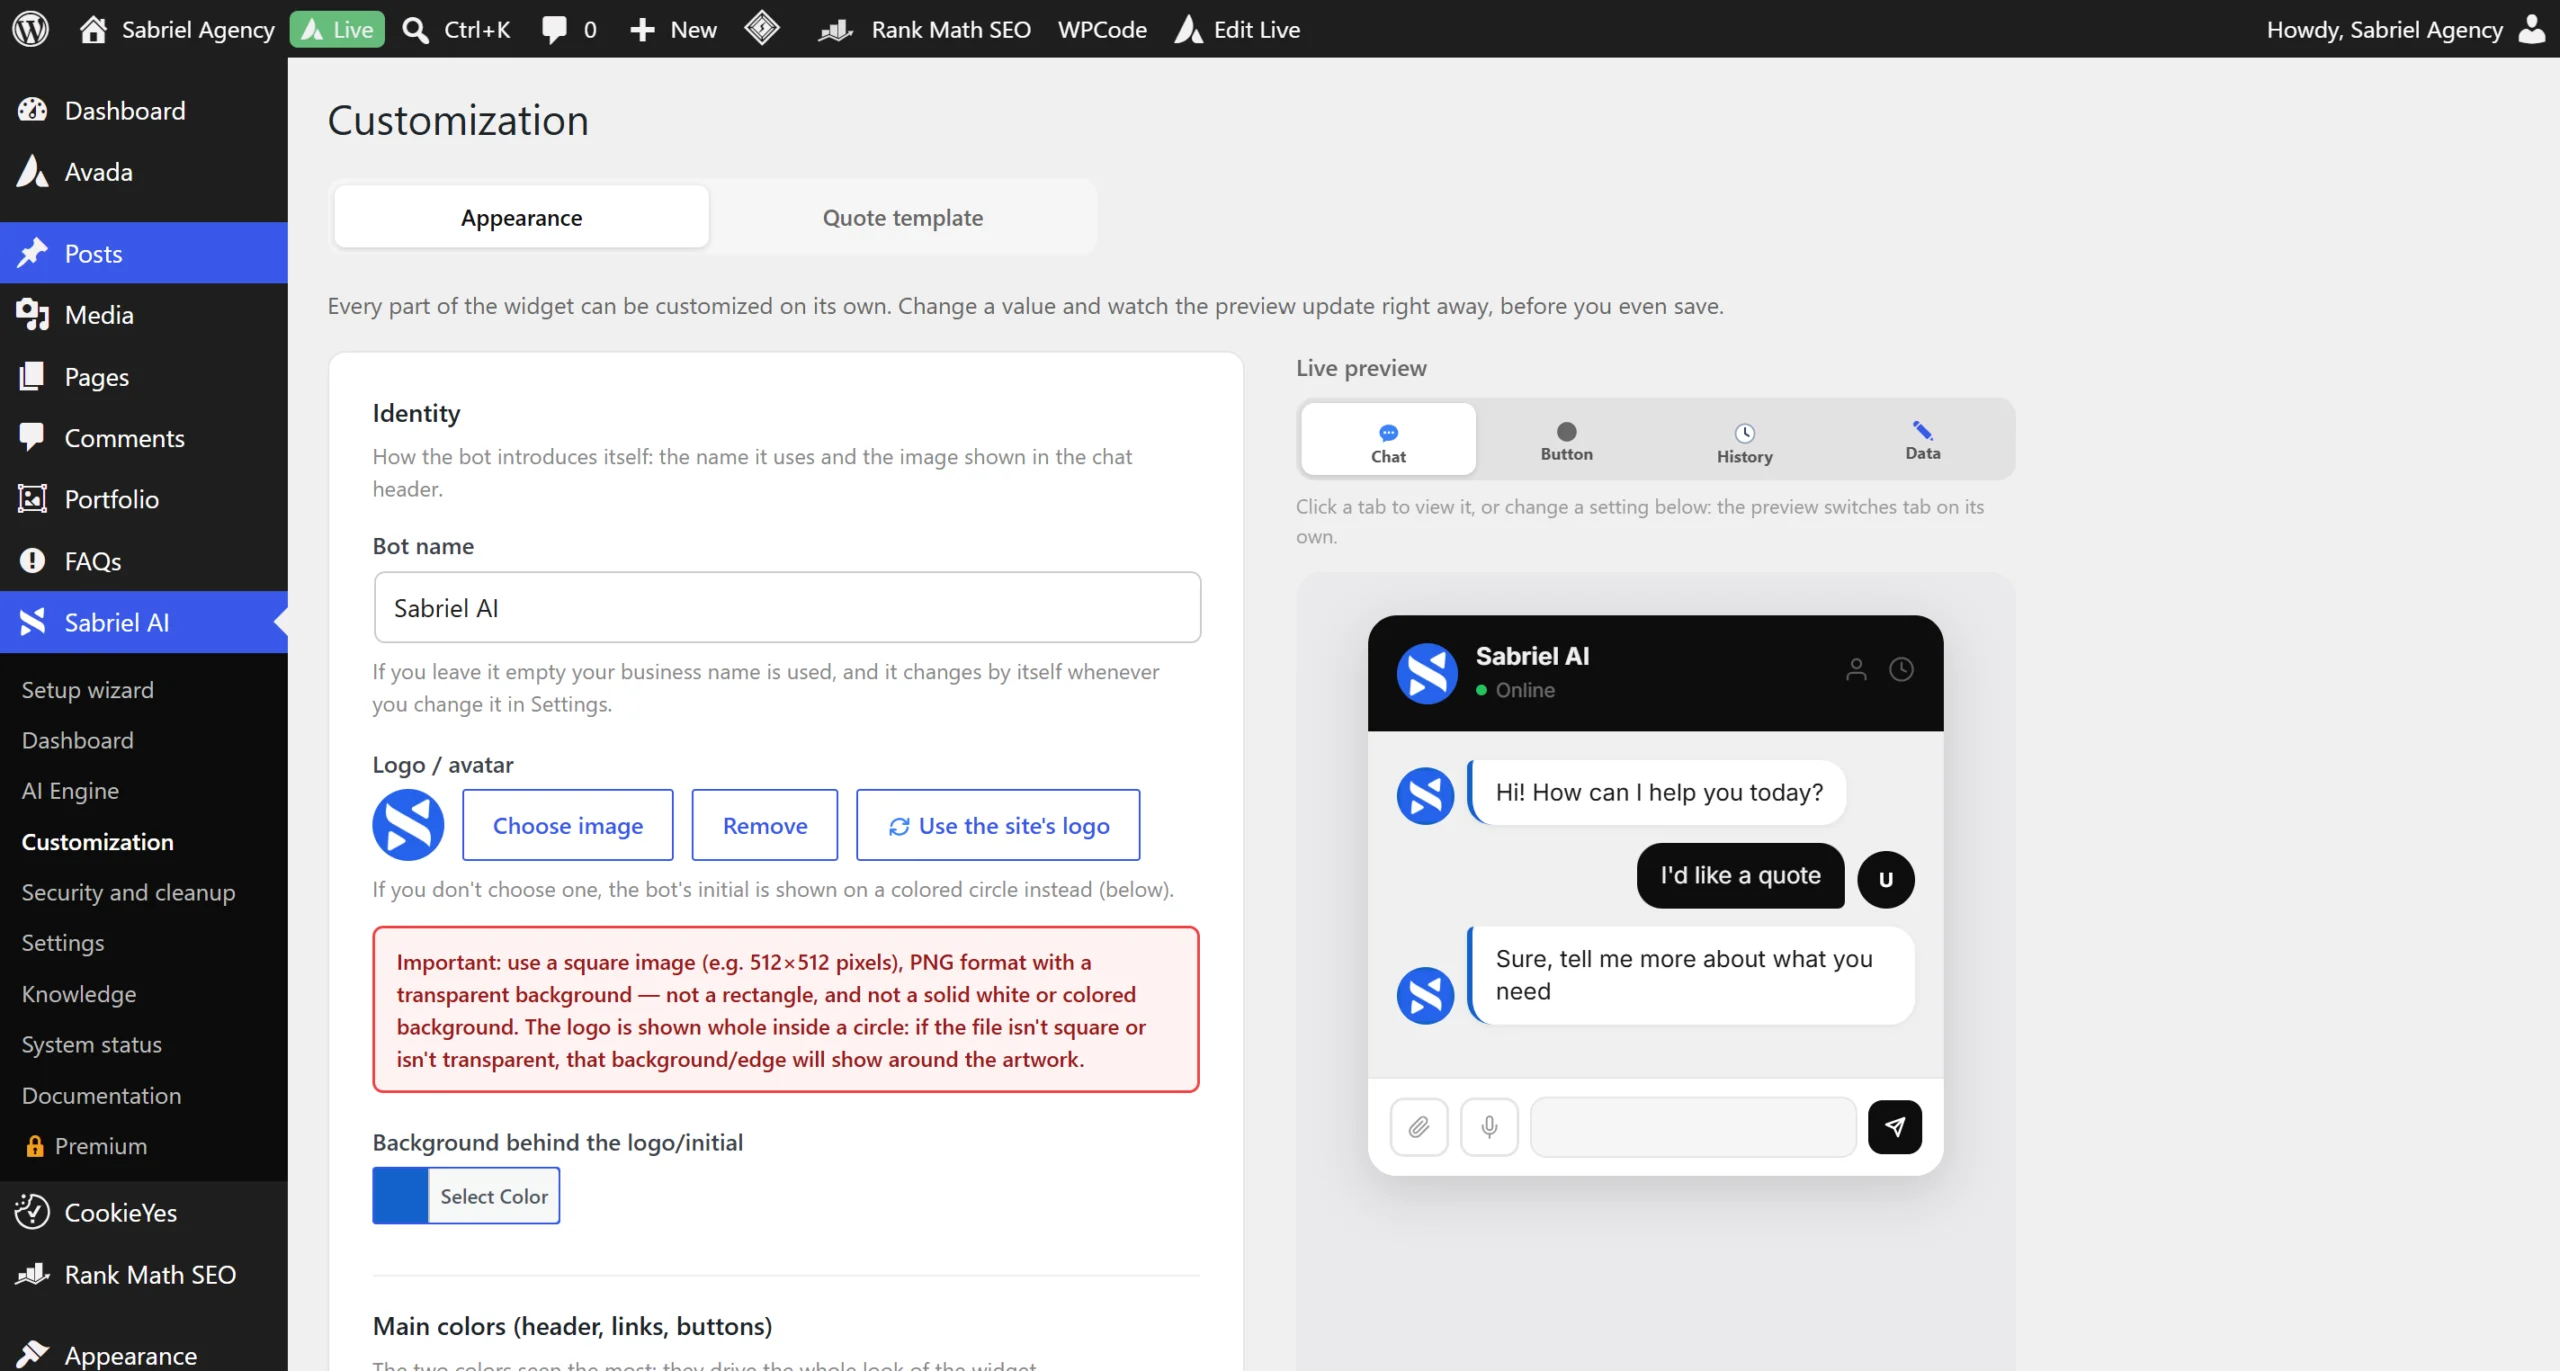Select the Chat preview tab
Image resolution: width=2560 pixels, height=1371 pixels.
(1388, 440)
